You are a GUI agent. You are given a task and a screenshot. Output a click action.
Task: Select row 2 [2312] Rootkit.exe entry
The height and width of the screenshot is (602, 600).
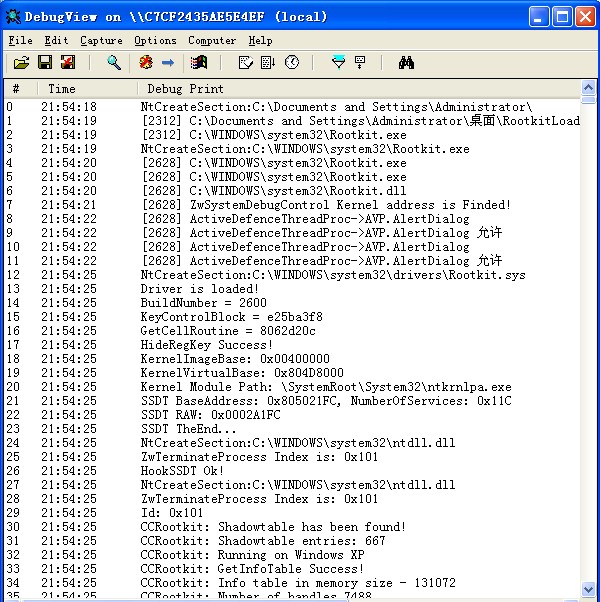tap(292, 135)
